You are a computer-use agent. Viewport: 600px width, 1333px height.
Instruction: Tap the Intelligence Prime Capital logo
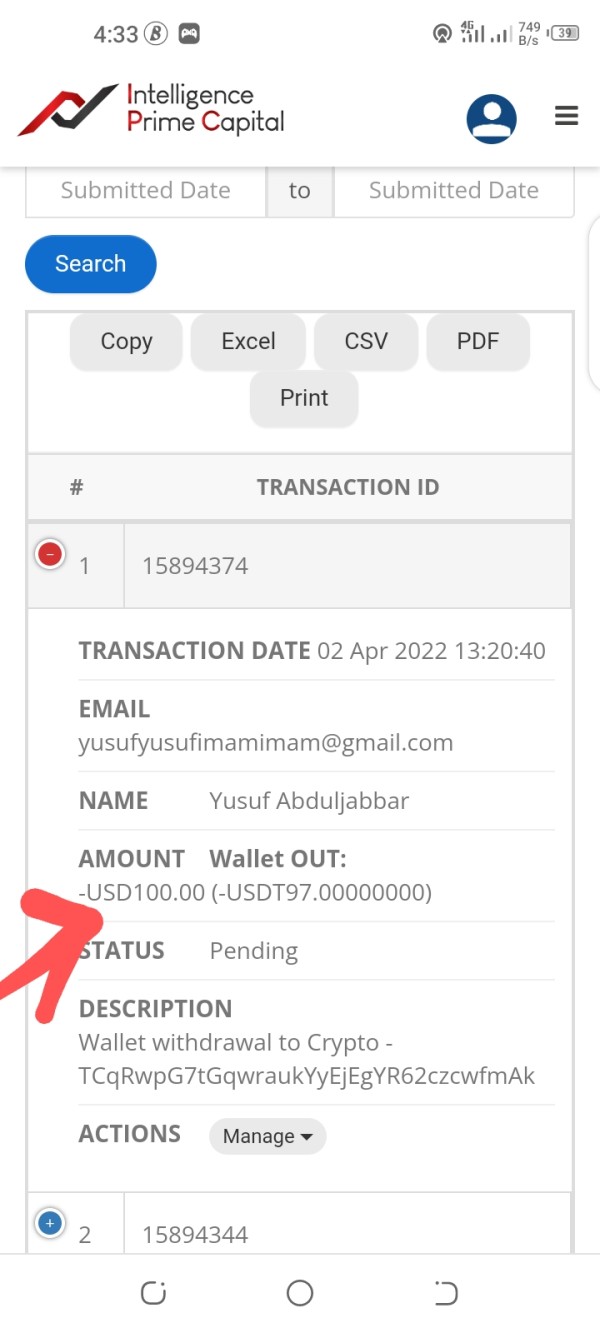[x=152, y=110]
